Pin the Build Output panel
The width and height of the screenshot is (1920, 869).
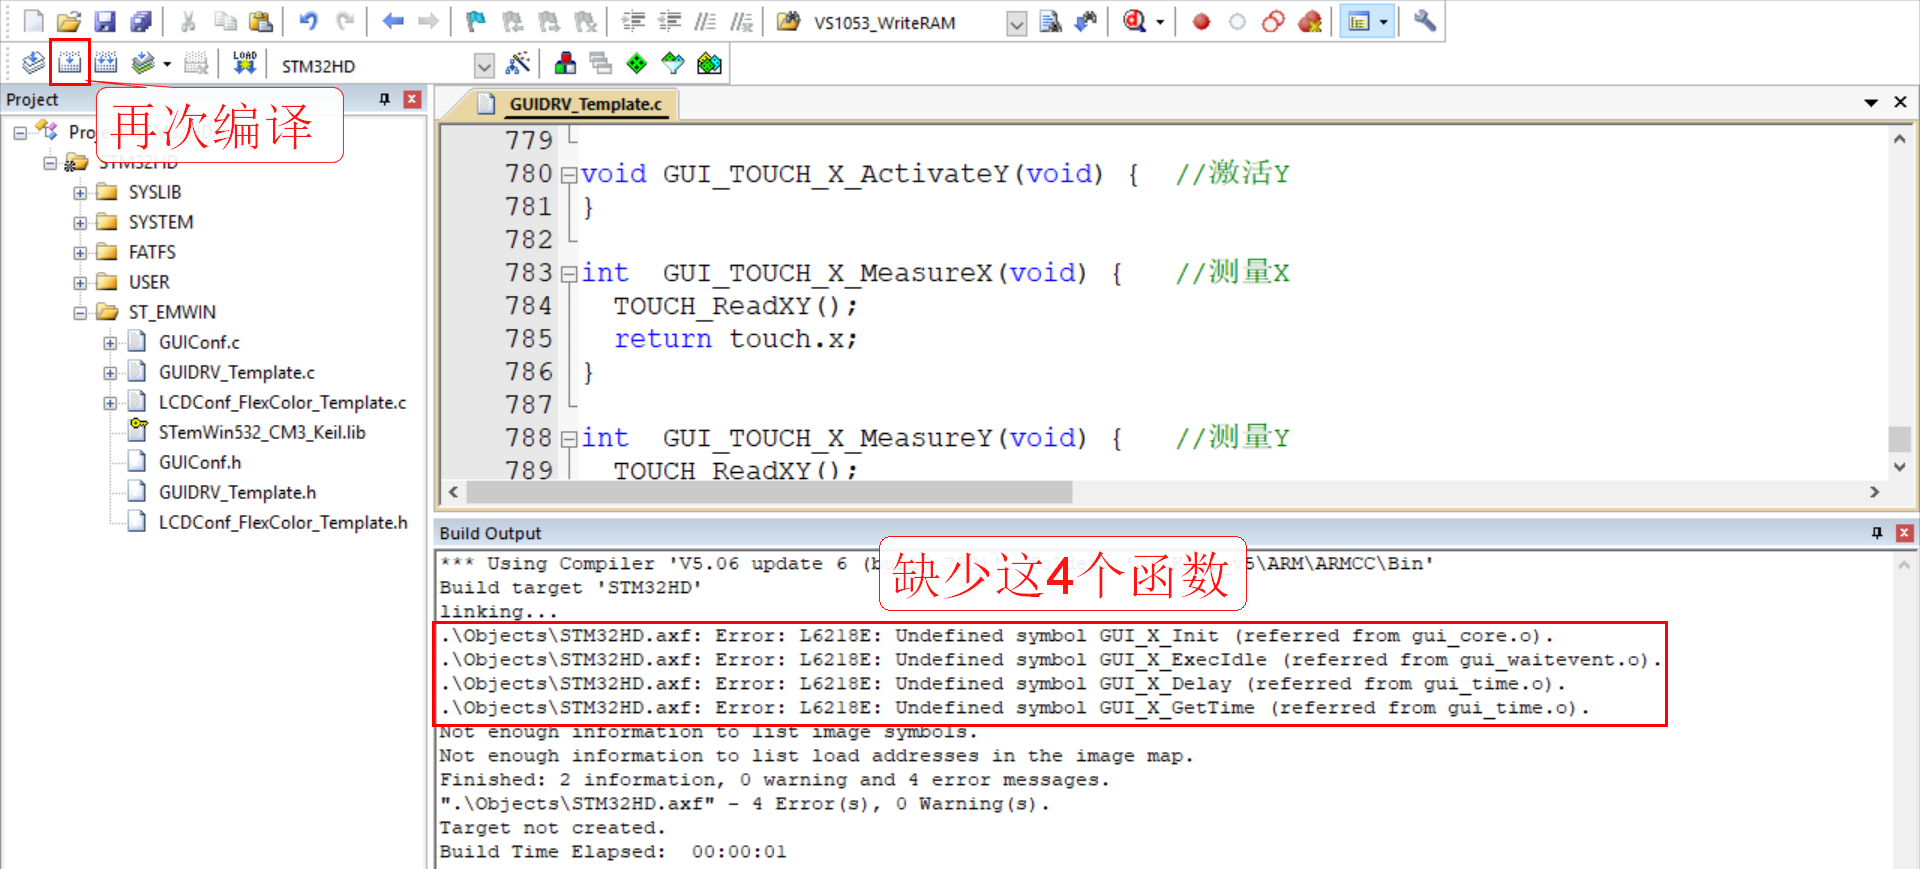[1877, 533]
